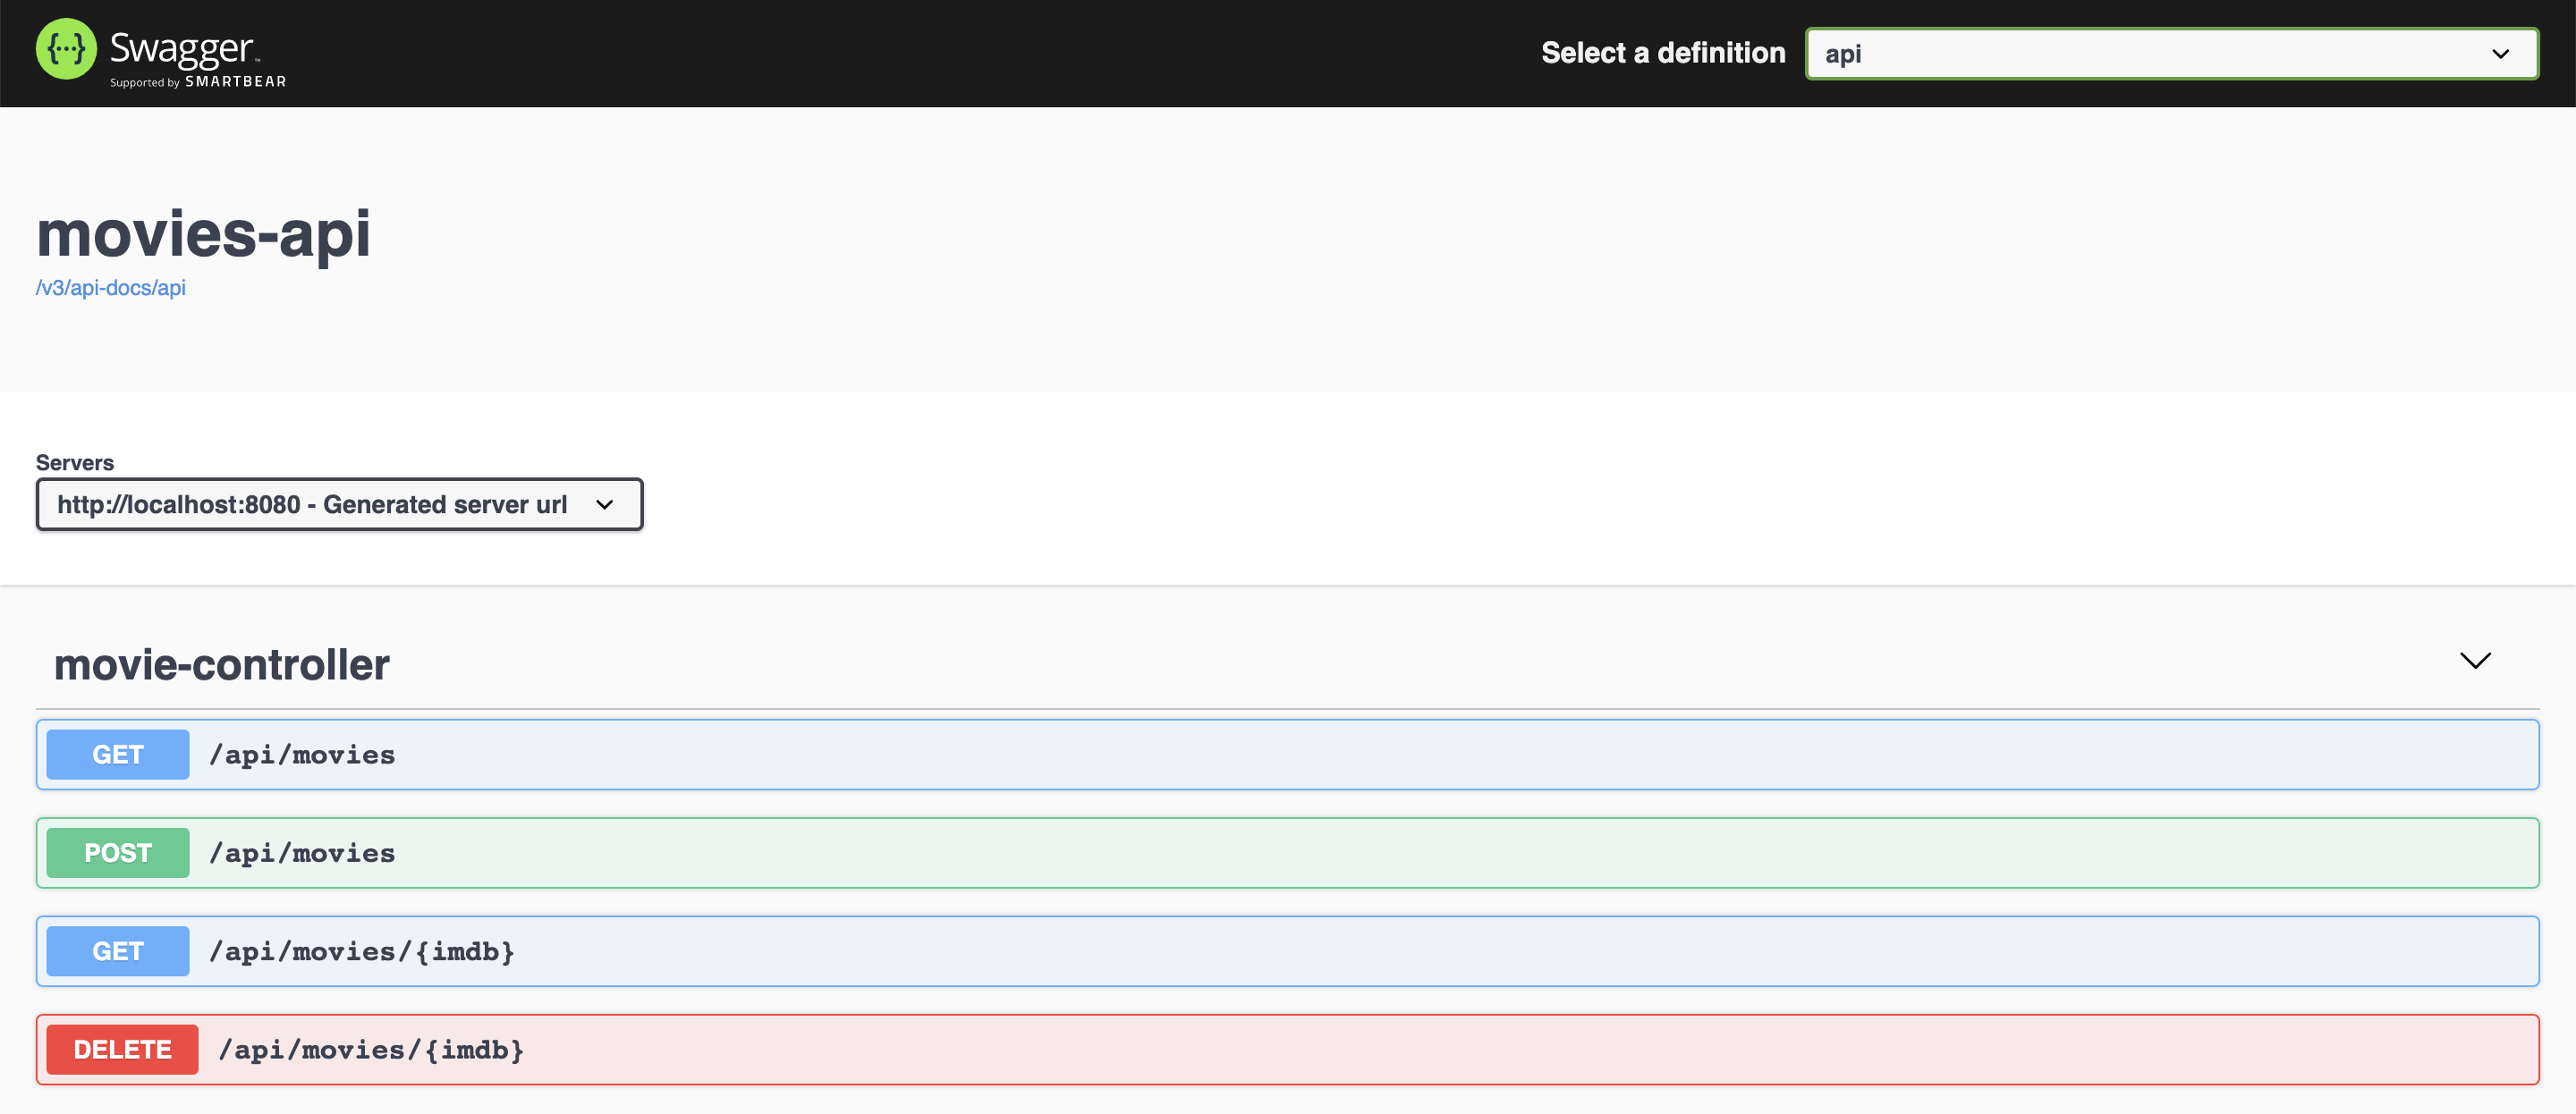Click the blue GET badge for /api/movies
Viewport: 2576px width, 1114px height.
(117, 755)
